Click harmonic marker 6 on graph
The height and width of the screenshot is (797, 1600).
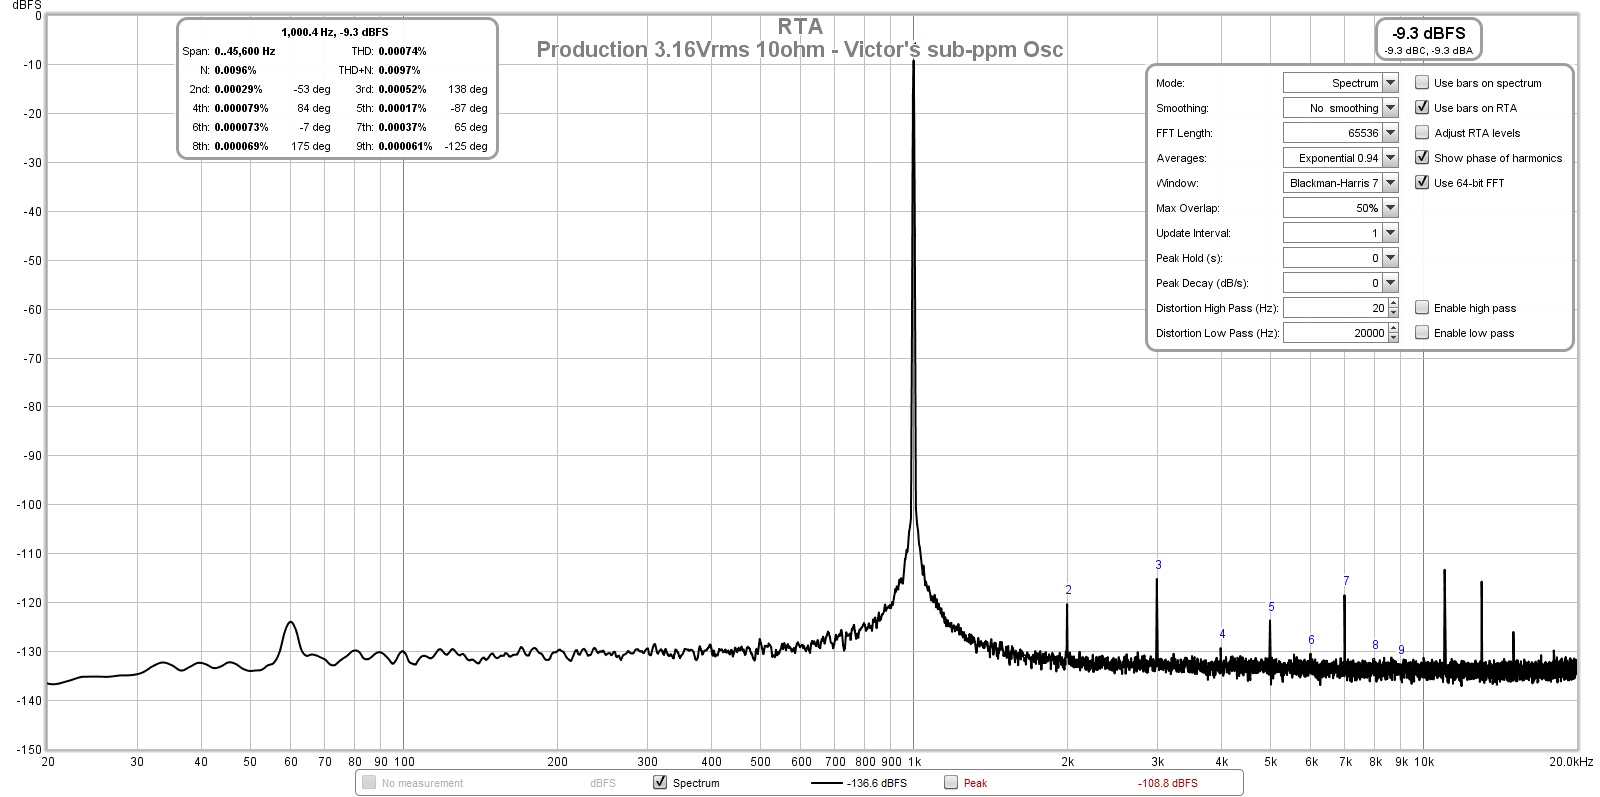tap(1311, 640)
